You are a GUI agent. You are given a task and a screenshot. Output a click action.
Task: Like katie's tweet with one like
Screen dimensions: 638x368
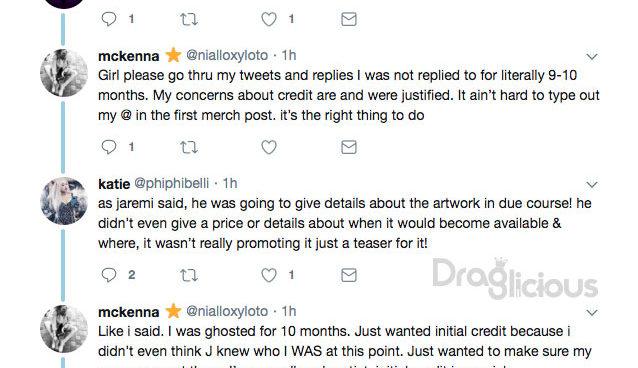click(x=269, y=275)
